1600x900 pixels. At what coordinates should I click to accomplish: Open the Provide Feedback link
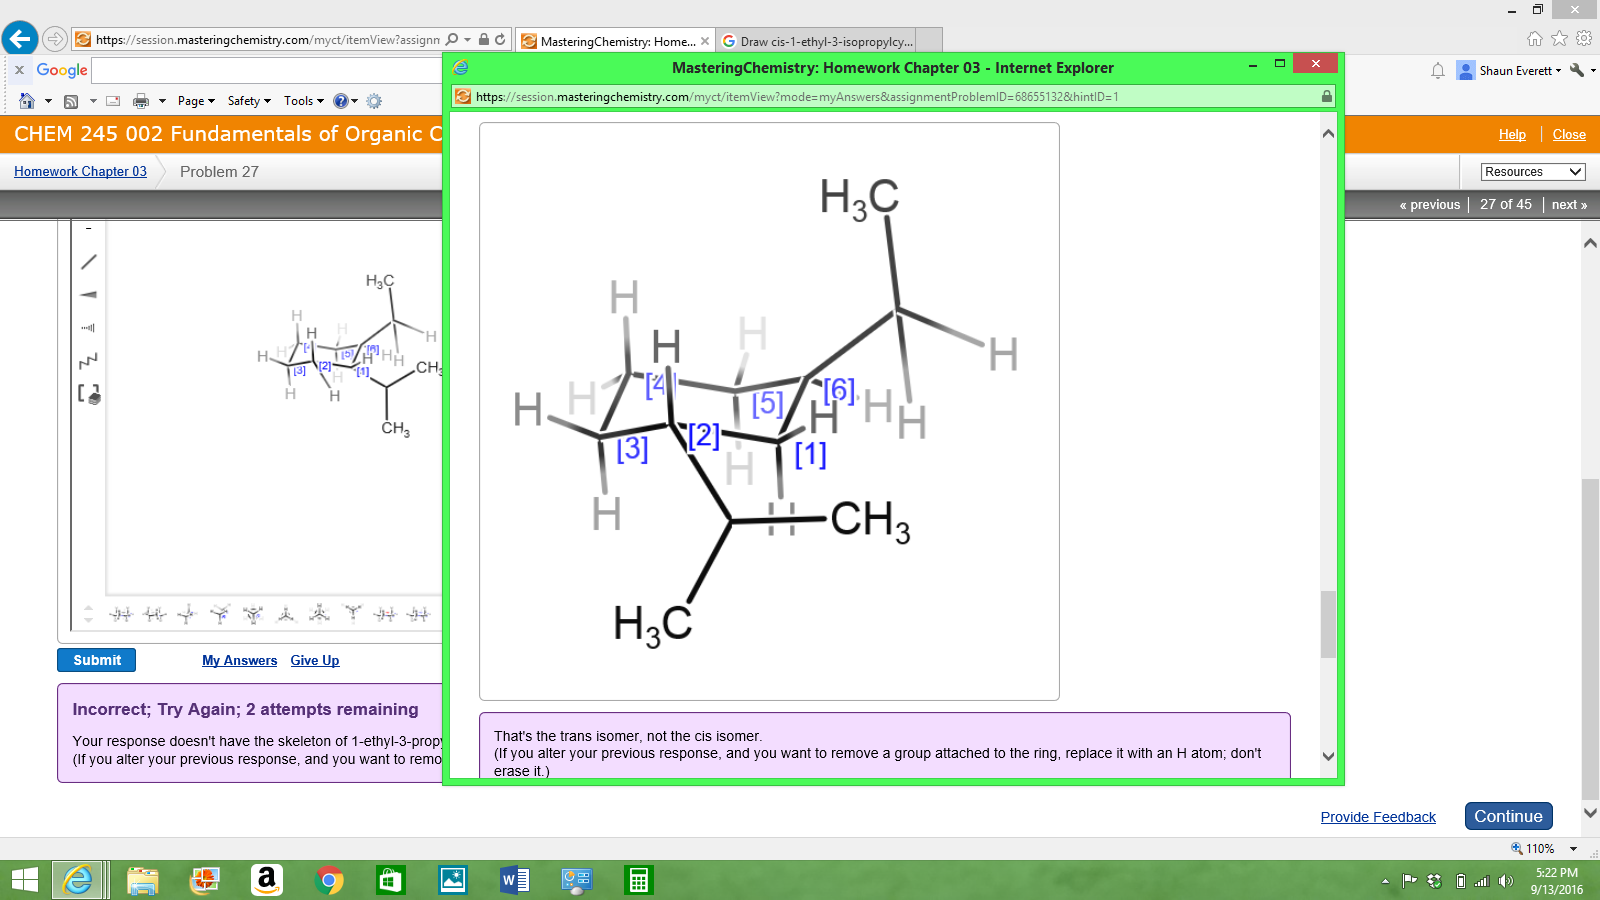(x=1377, y=817)
